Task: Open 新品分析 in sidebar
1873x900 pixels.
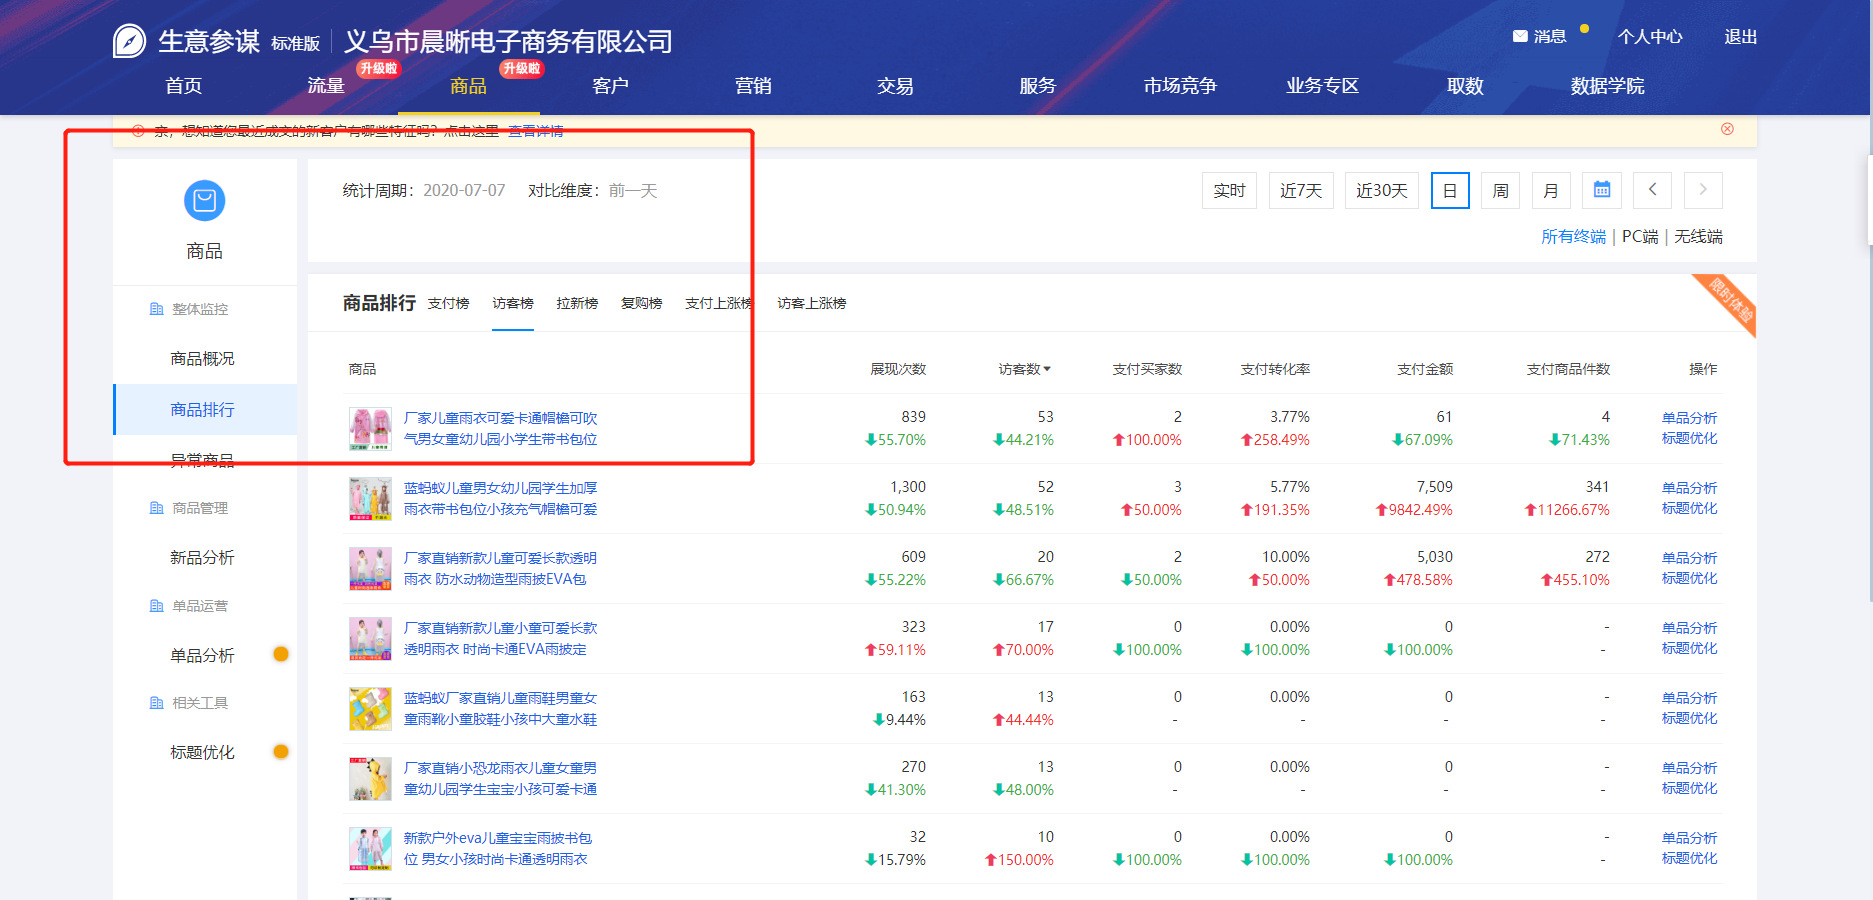Action: [x=202, y=557]
